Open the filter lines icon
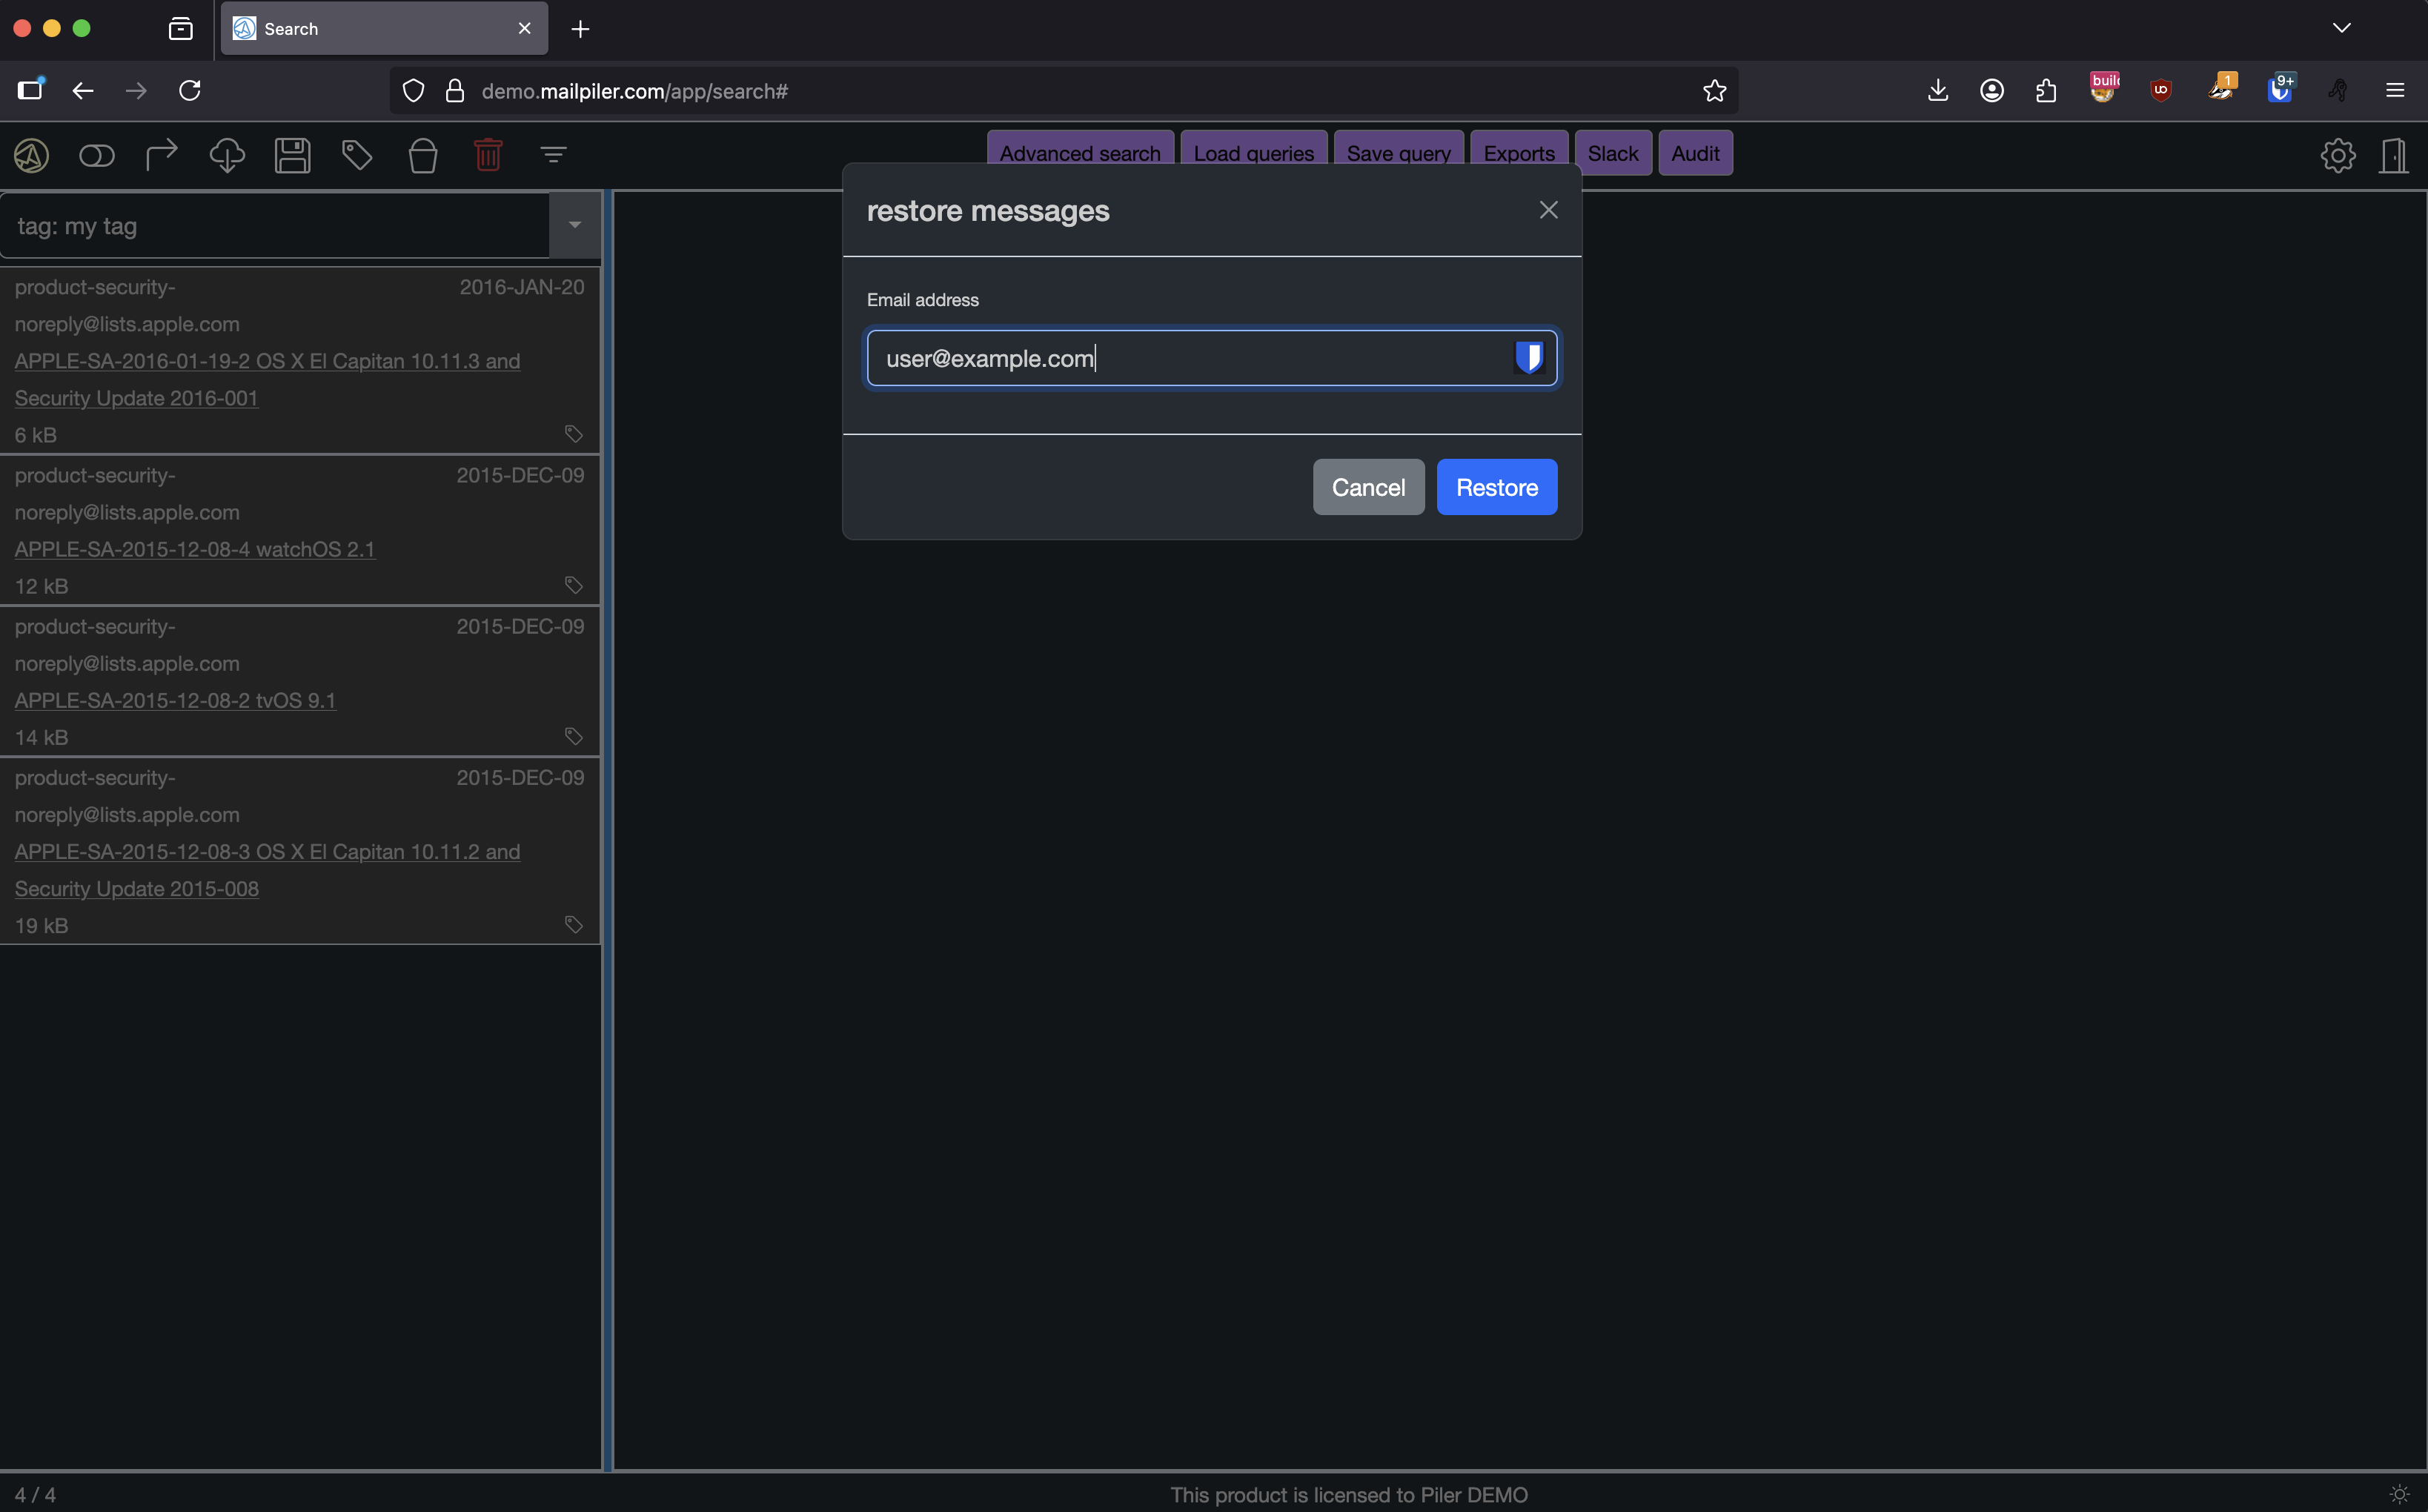The height and width of the screenshot is (1512, 2428). pyautogui.click(x=553, y=155)
